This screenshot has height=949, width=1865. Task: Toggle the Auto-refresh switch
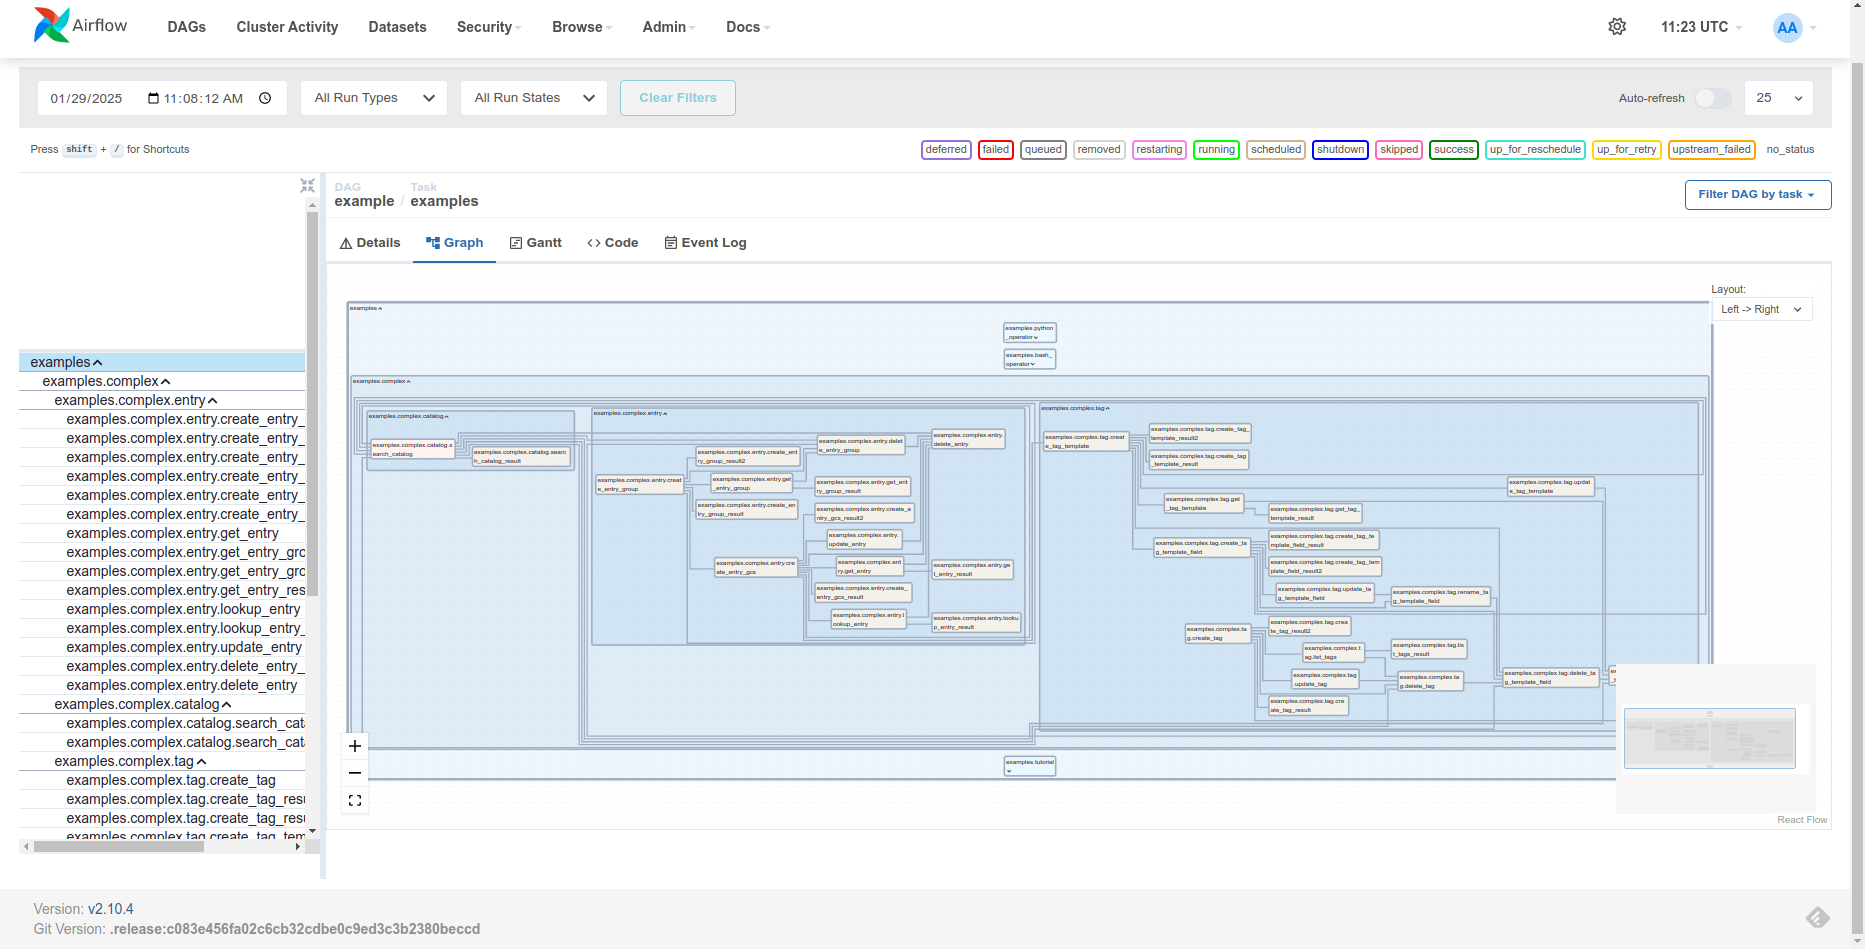click(x=1712, y=98)
